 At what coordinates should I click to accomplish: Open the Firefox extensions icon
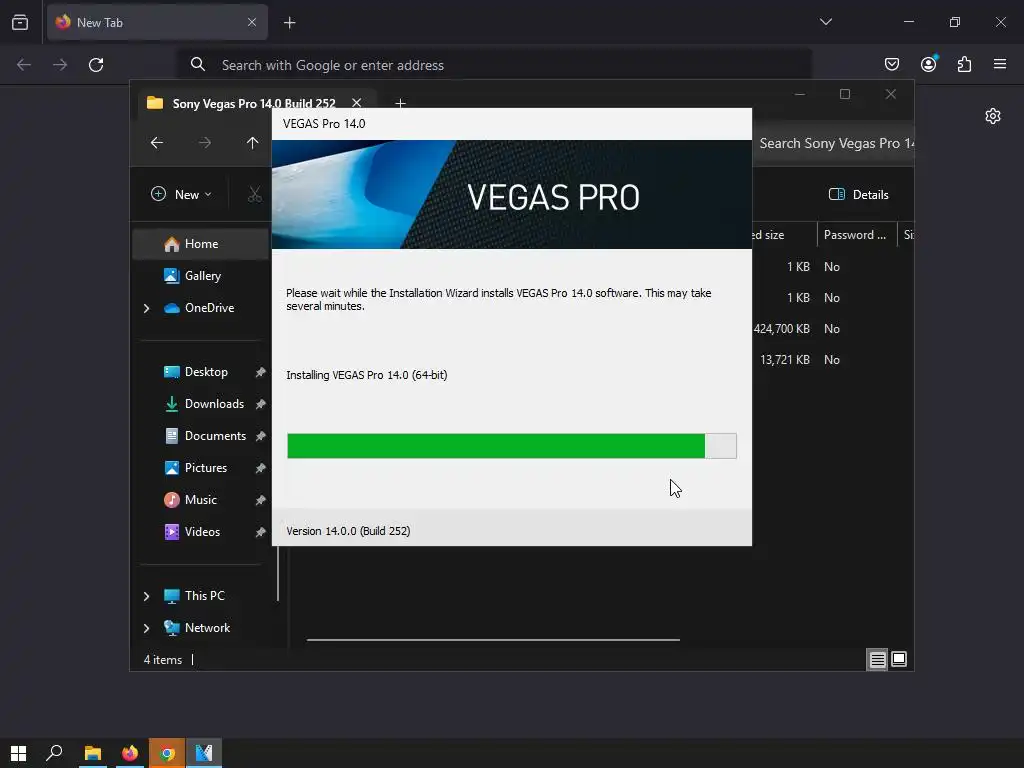pos(964,64)
